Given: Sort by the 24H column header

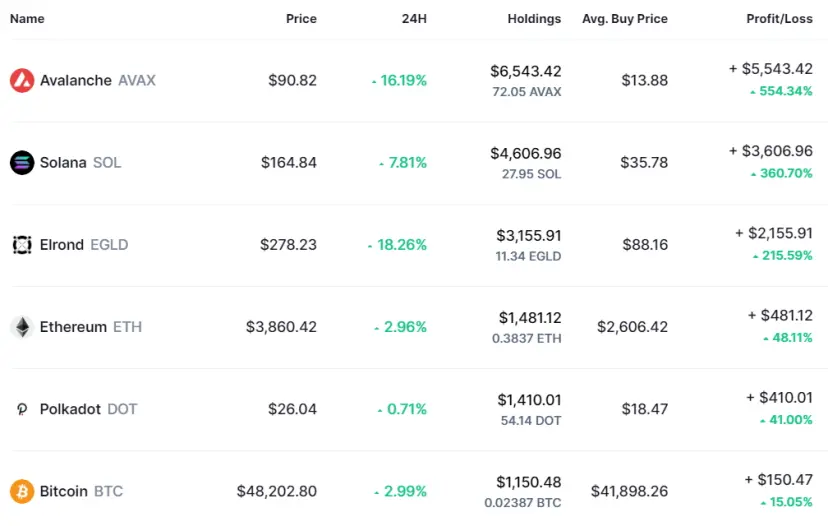Looking at the screenshot, I should click(x=414, y=18).
